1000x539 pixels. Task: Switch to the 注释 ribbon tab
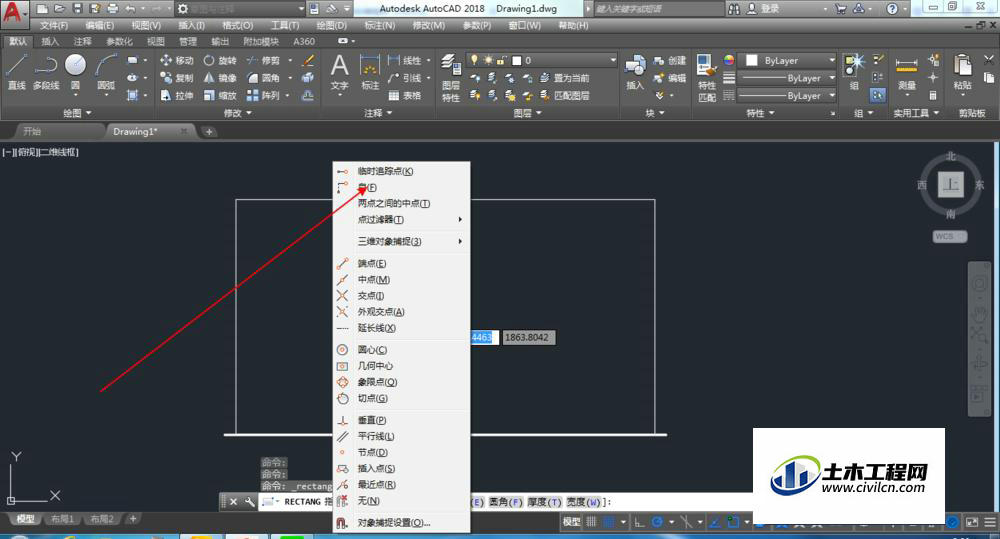tap(82, 41)
